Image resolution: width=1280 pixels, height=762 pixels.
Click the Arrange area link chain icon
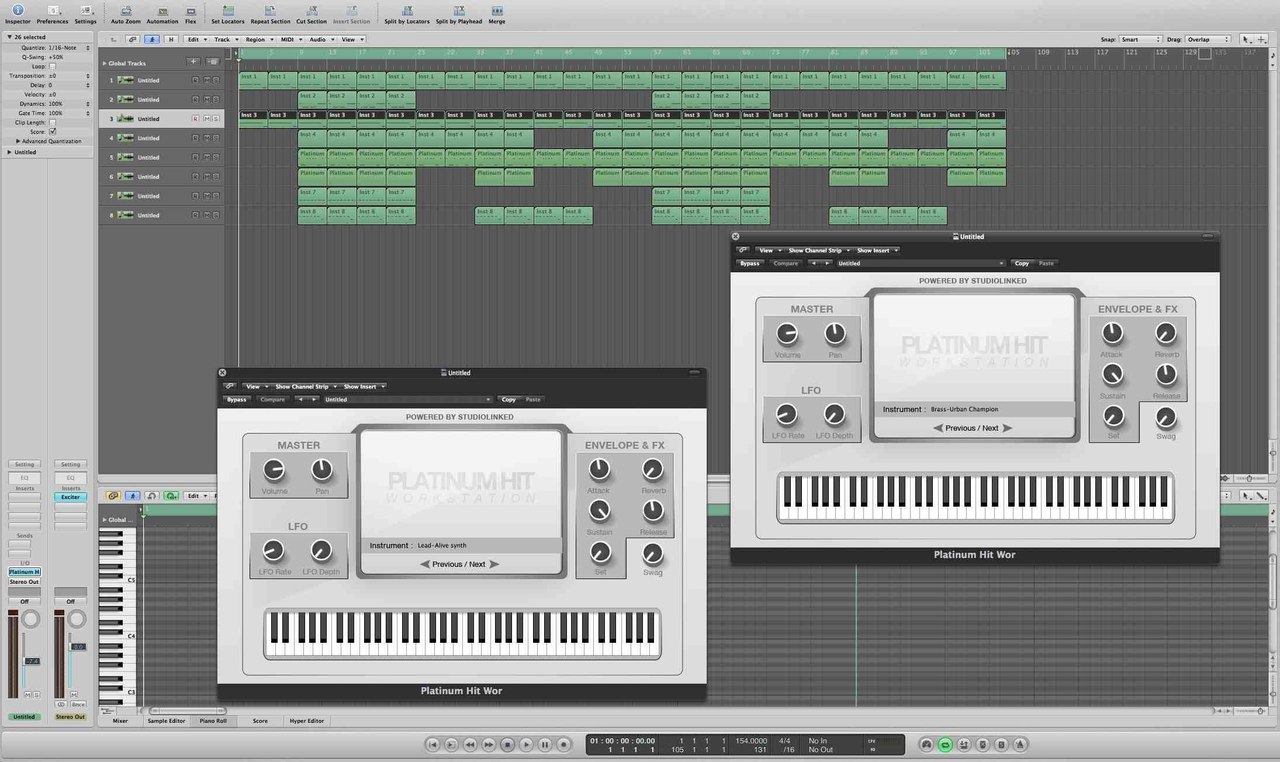pos(132,39)
